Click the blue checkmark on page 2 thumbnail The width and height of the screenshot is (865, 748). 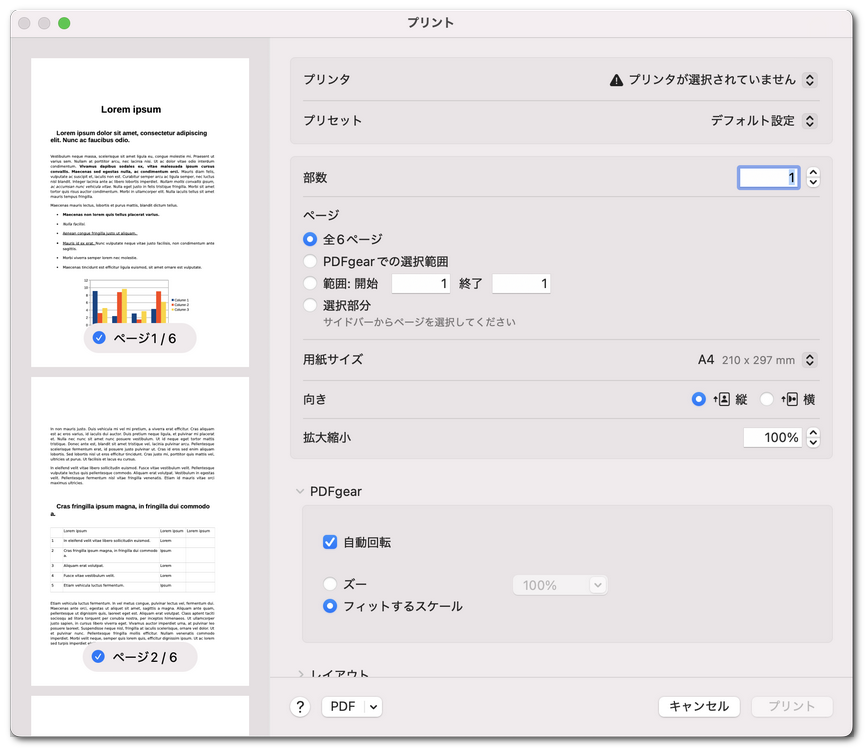click(98, 657)
